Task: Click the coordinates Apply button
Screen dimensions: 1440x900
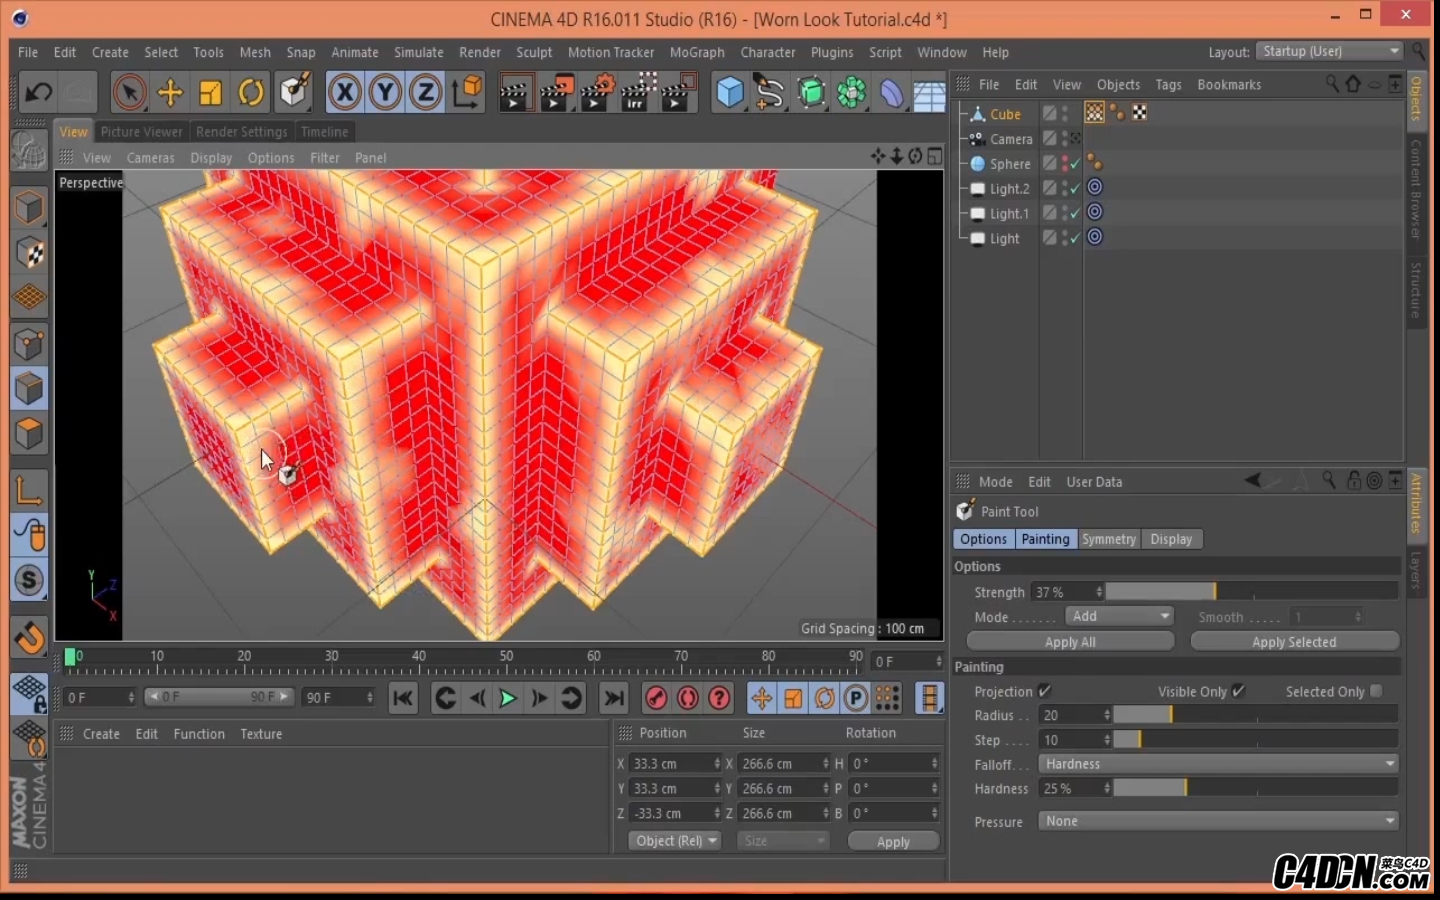Action: point(893,842)
